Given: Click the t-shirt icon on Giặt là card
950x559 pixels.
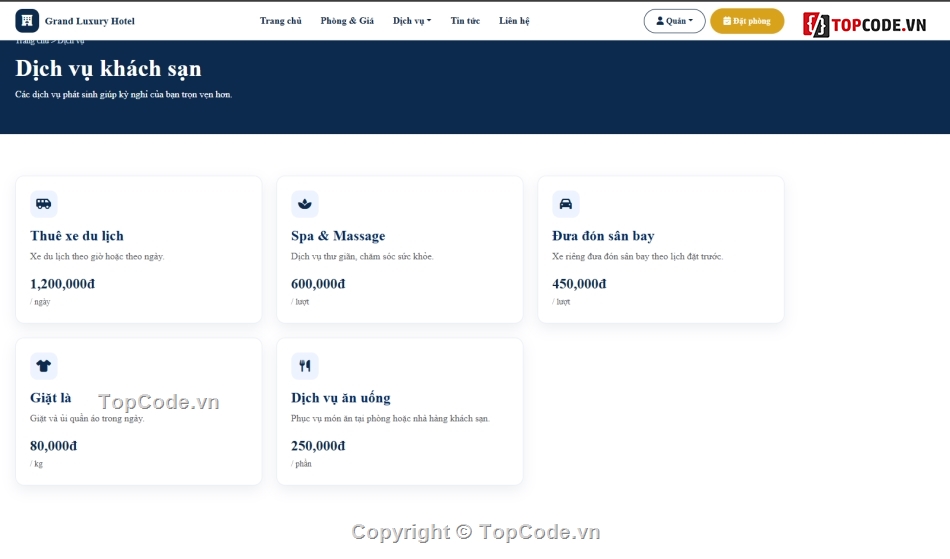Looking at the screenshot, I should pos(44,366).
